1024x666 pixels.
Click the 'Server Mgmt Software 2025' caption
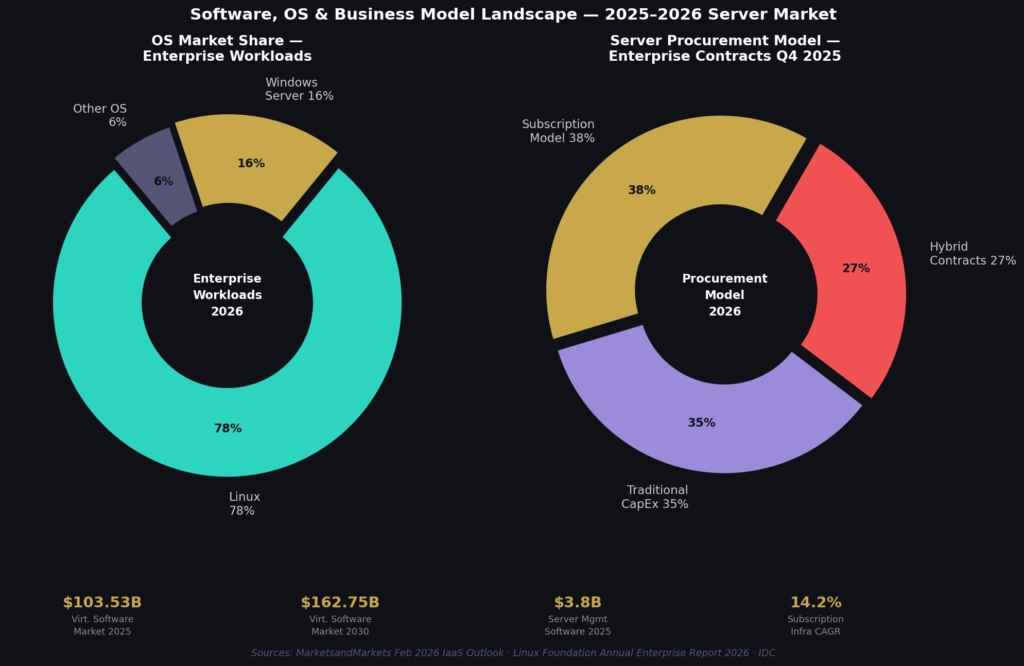pyautogui.click(x=578, y=625)
